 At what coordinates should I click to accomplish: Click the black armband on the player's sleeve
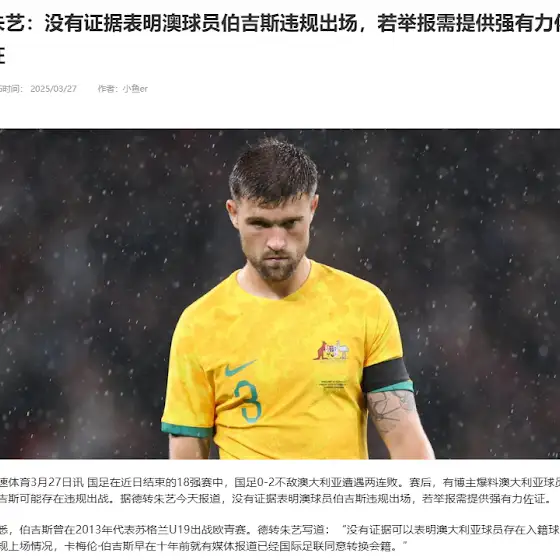pyautogui.click(x=386, y=375)
